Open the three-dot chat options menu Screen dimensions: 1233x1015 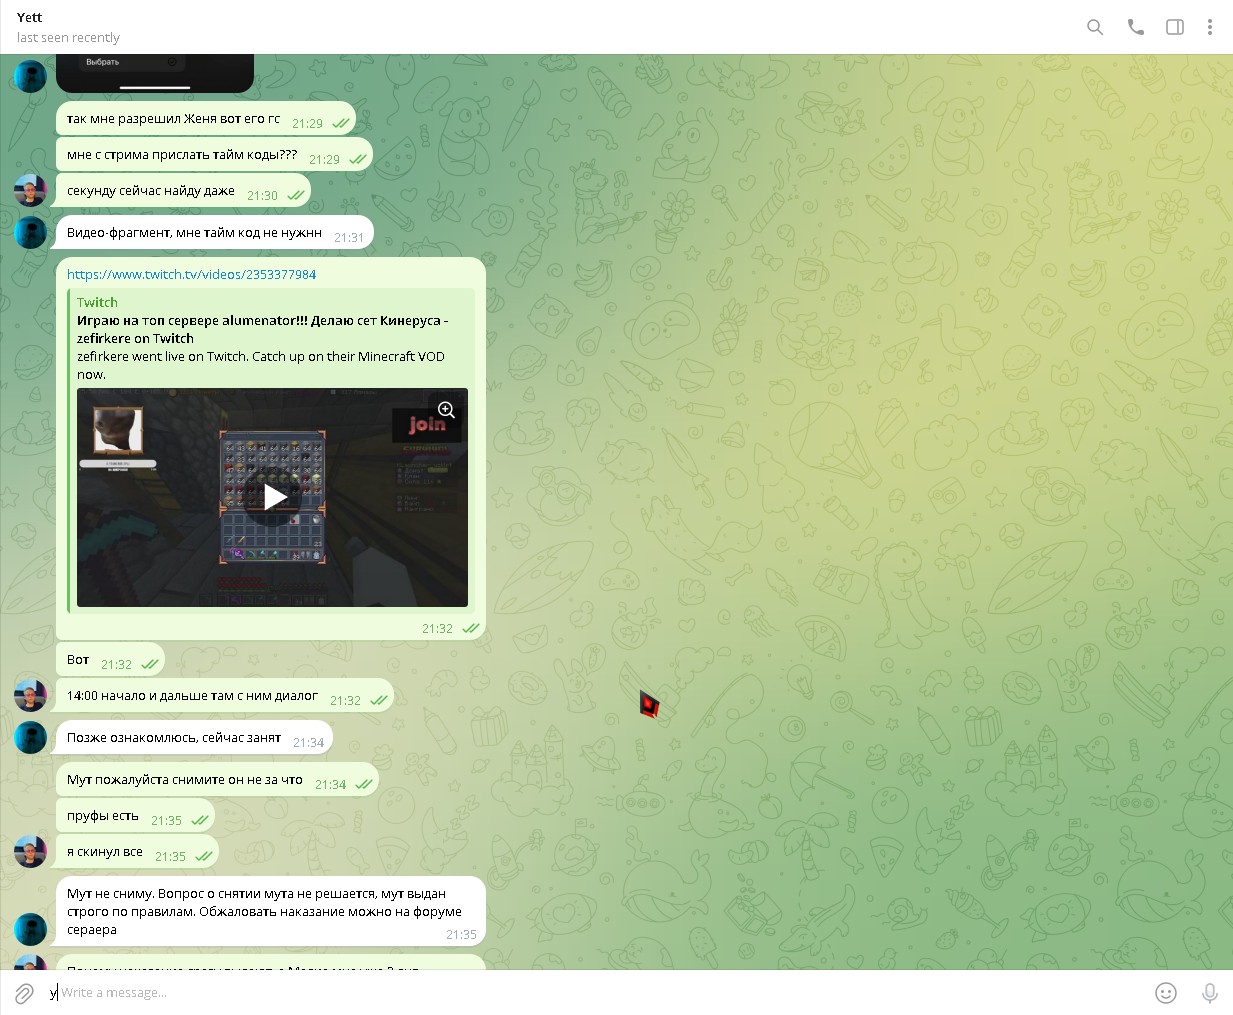[x=1209, y=27]
